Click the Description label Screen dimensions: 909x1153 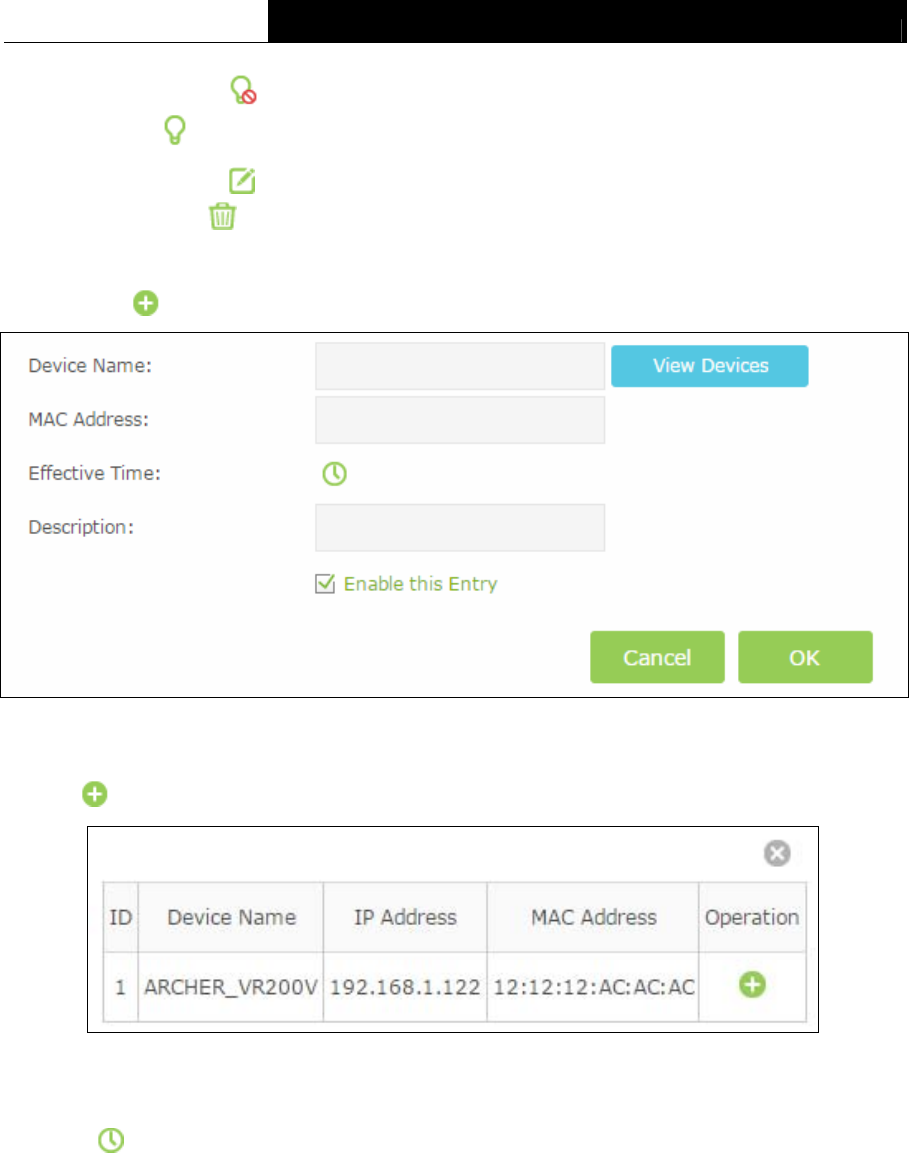point(81,527)
